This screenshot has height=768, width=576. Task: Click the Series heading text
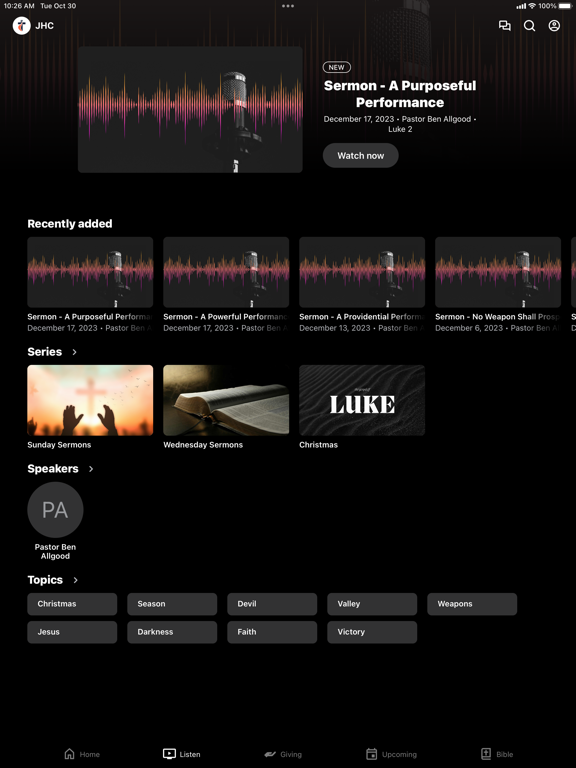45,352
